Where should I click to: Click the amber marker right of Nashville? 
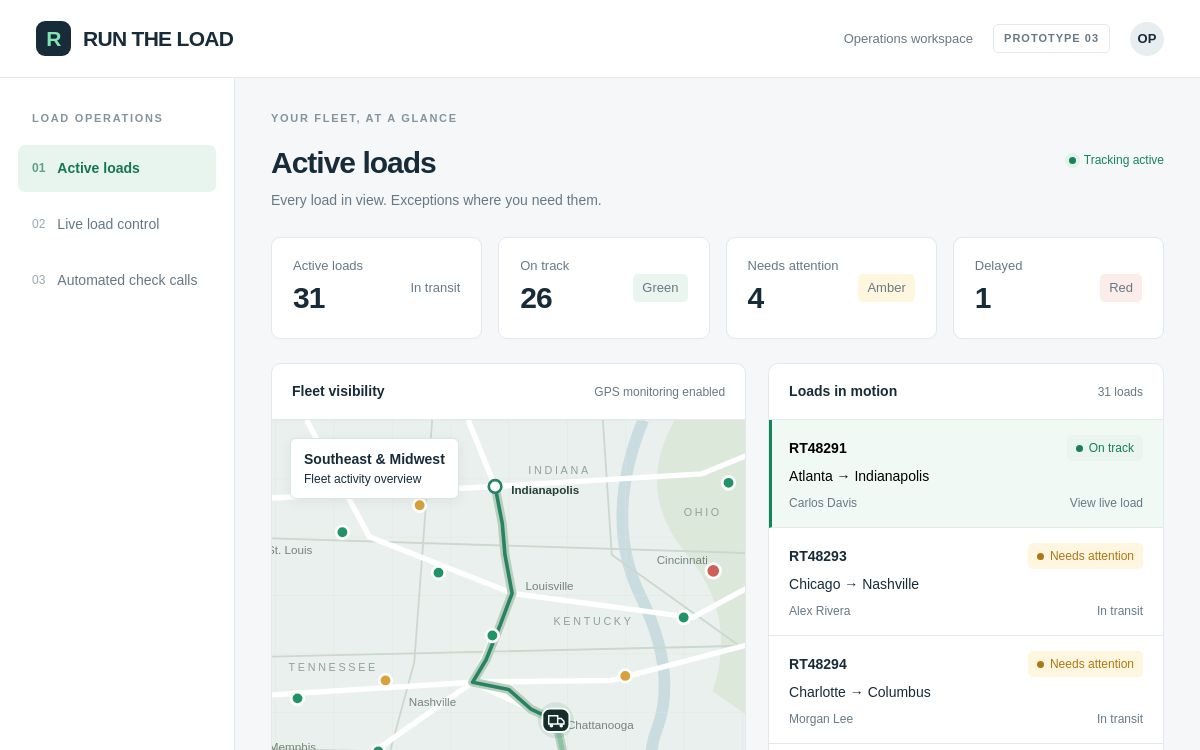tap(625, 676)
